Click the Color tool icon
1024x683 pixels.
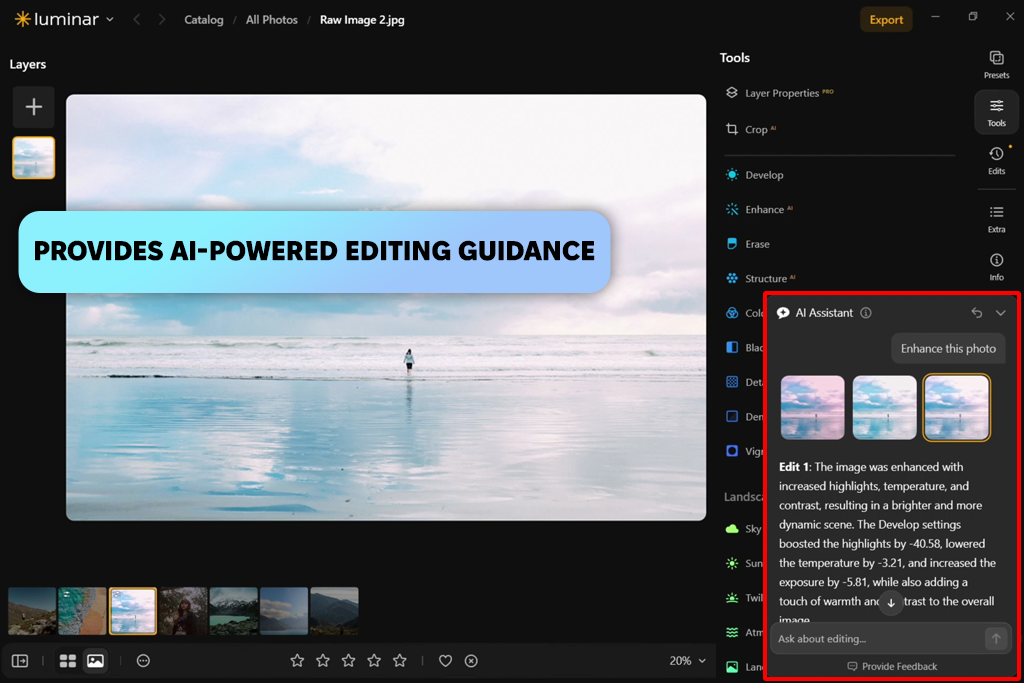[732, 313]
